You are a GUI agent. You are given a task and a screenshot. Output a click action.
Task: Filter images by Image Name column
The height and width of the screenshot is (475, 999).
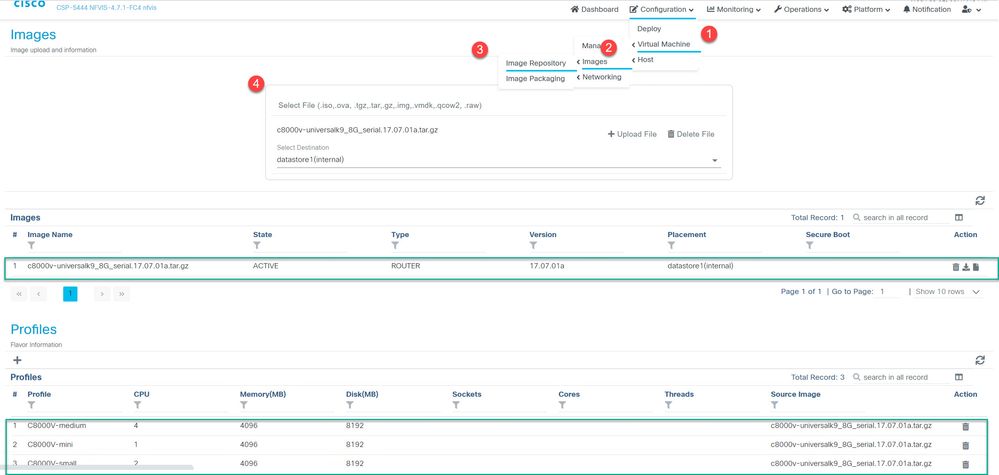pos(31,245)
